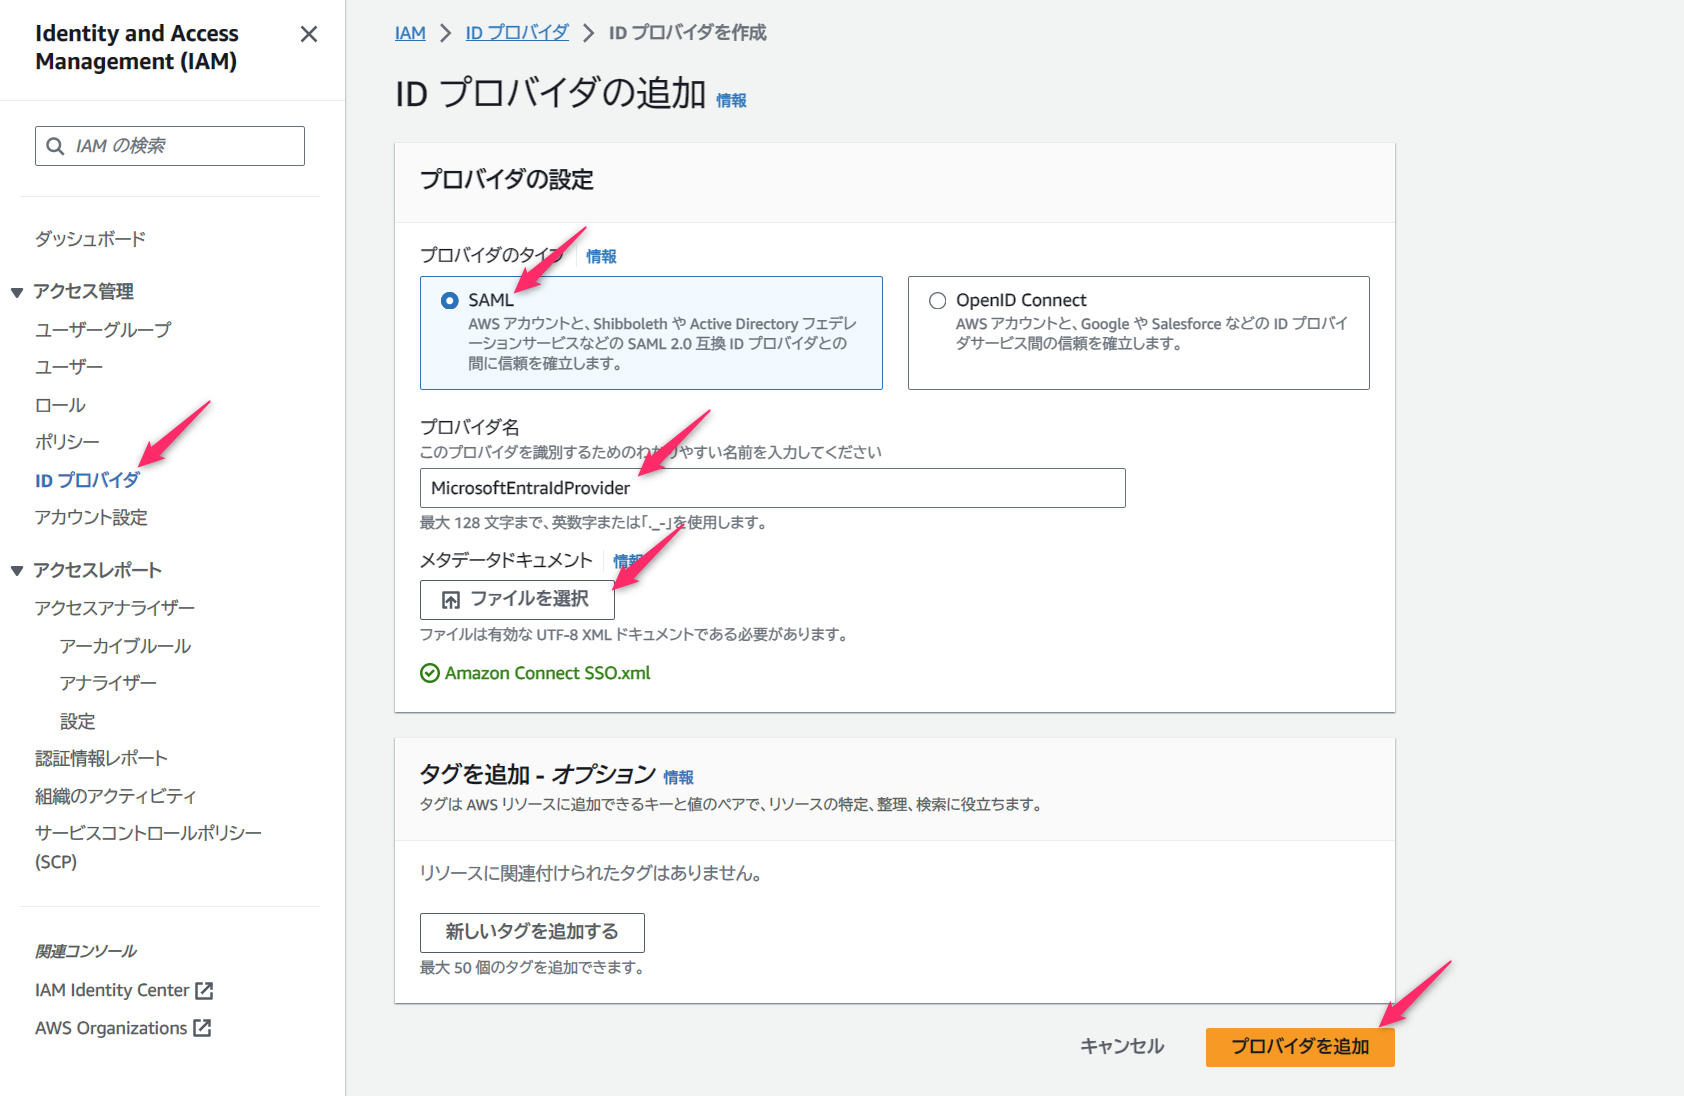1684x1096 pixels.
Task: Open the AWS Organizations link
Action: (x=111, y=1028)
